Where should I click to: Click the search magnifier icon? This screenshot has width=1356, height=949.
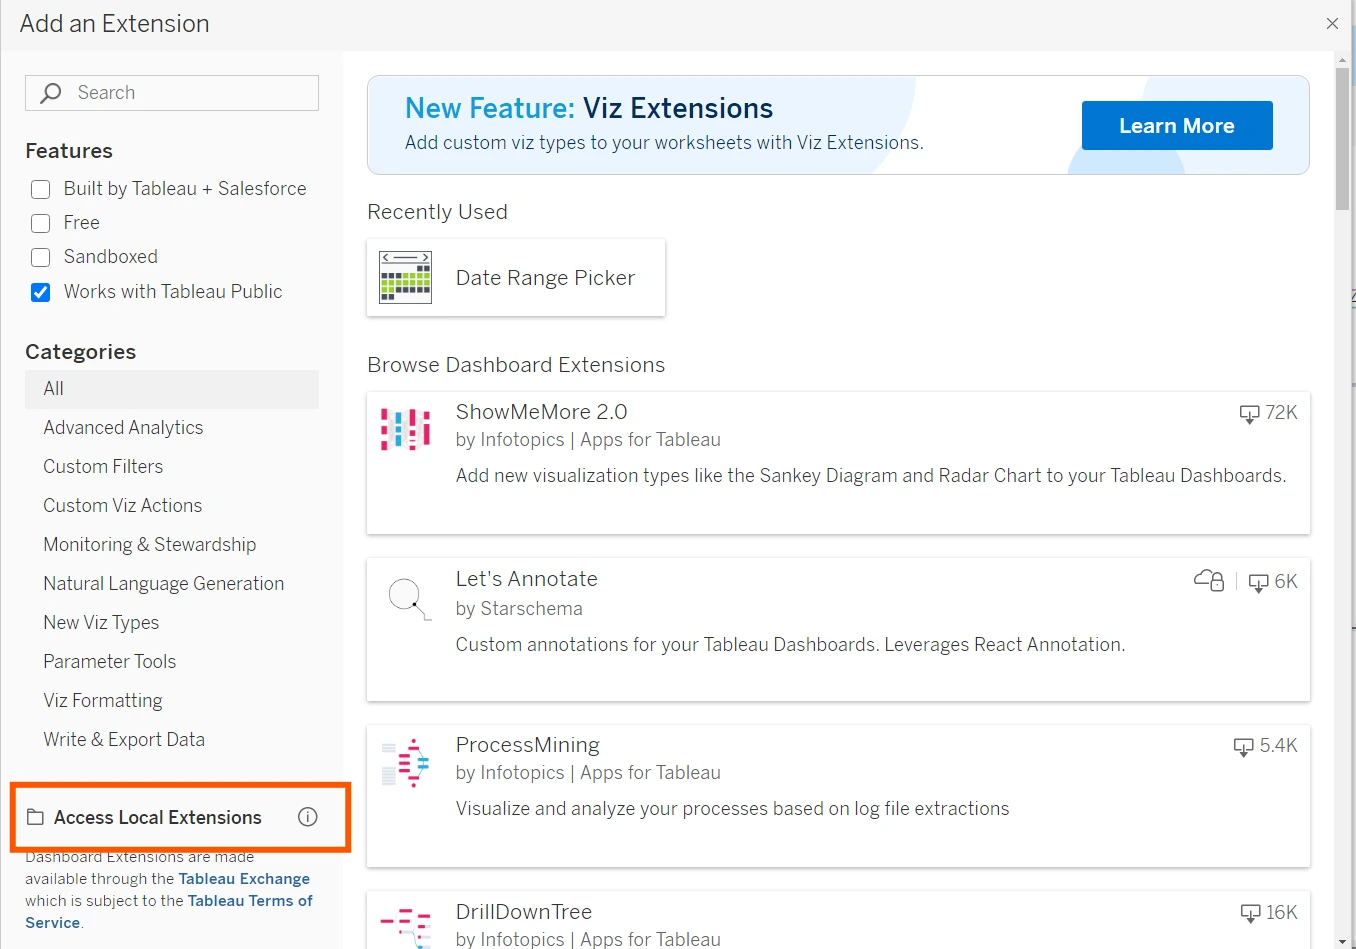[51, 93]
